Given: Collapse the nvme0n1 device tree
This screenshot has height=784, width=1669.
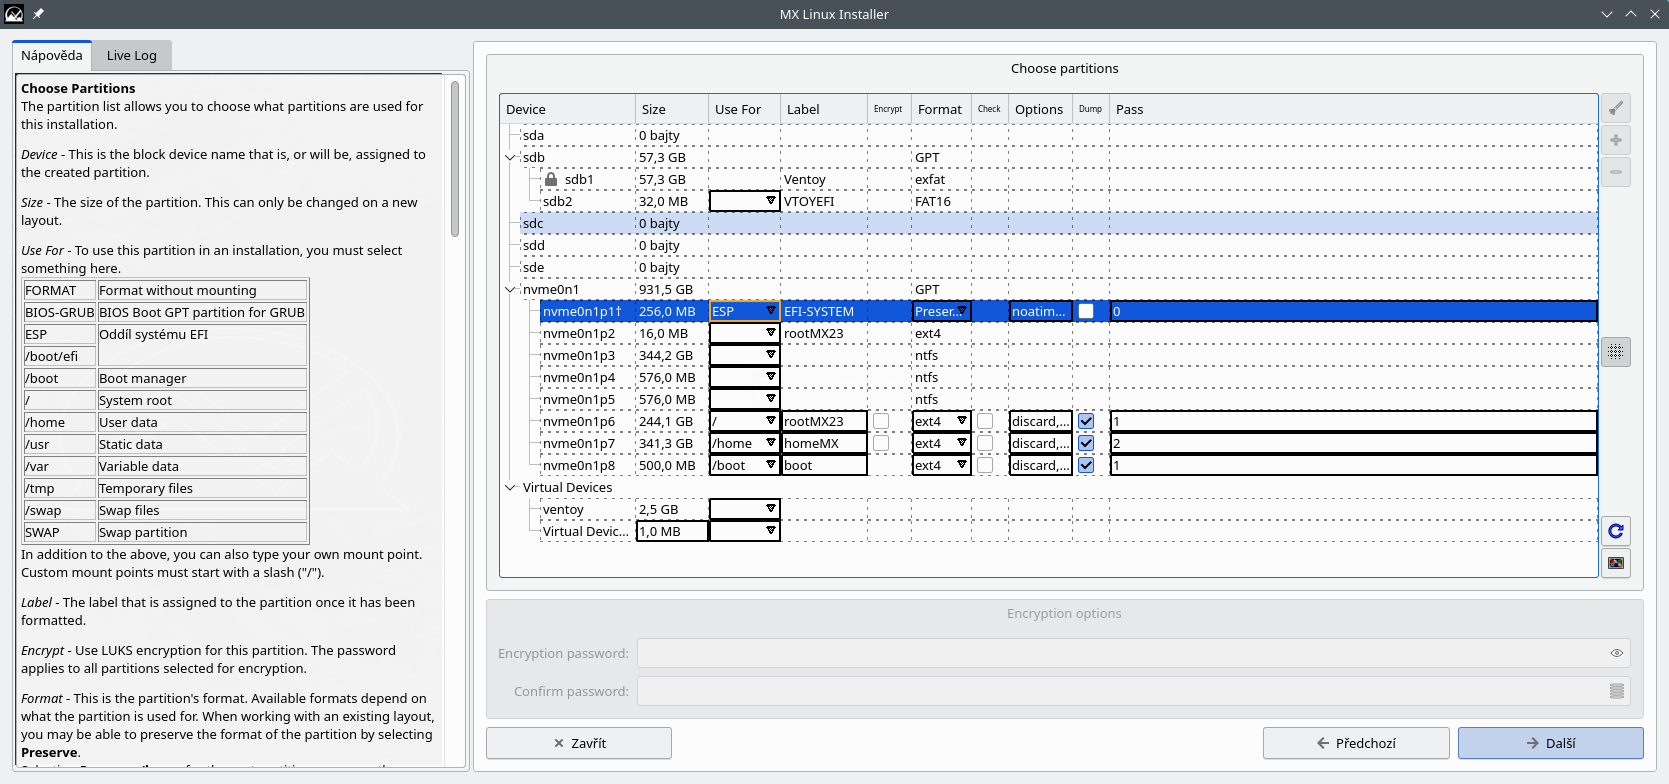Looking at the screenshot, I should (510, 290).
